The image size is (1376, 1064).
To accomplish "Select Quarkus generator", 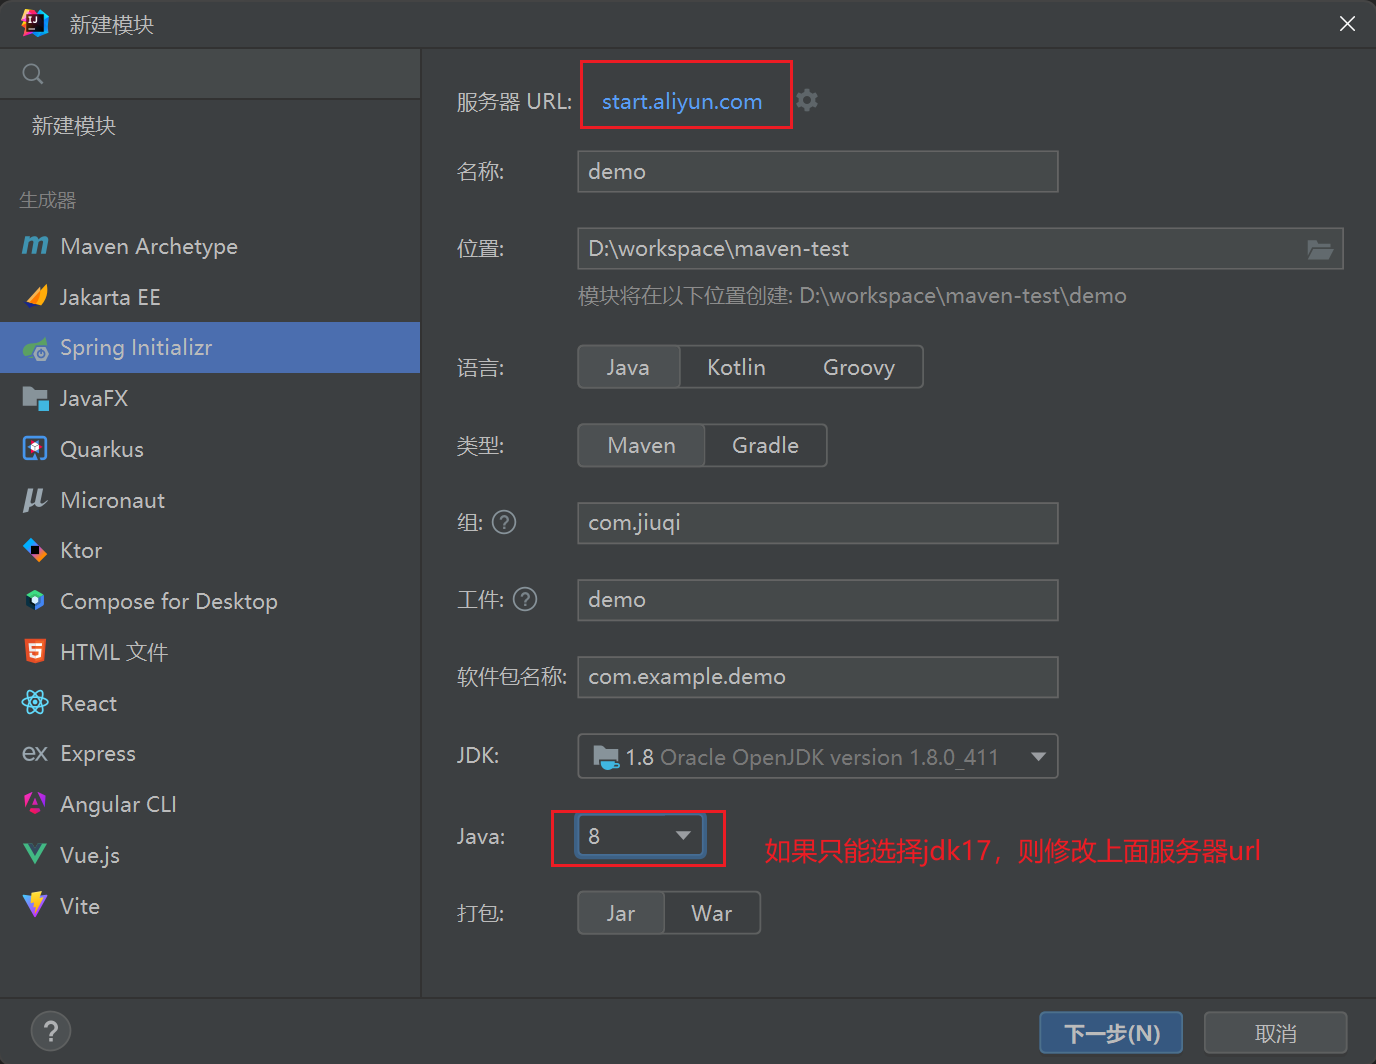I will pyautogui.click(x=210, y=449).
